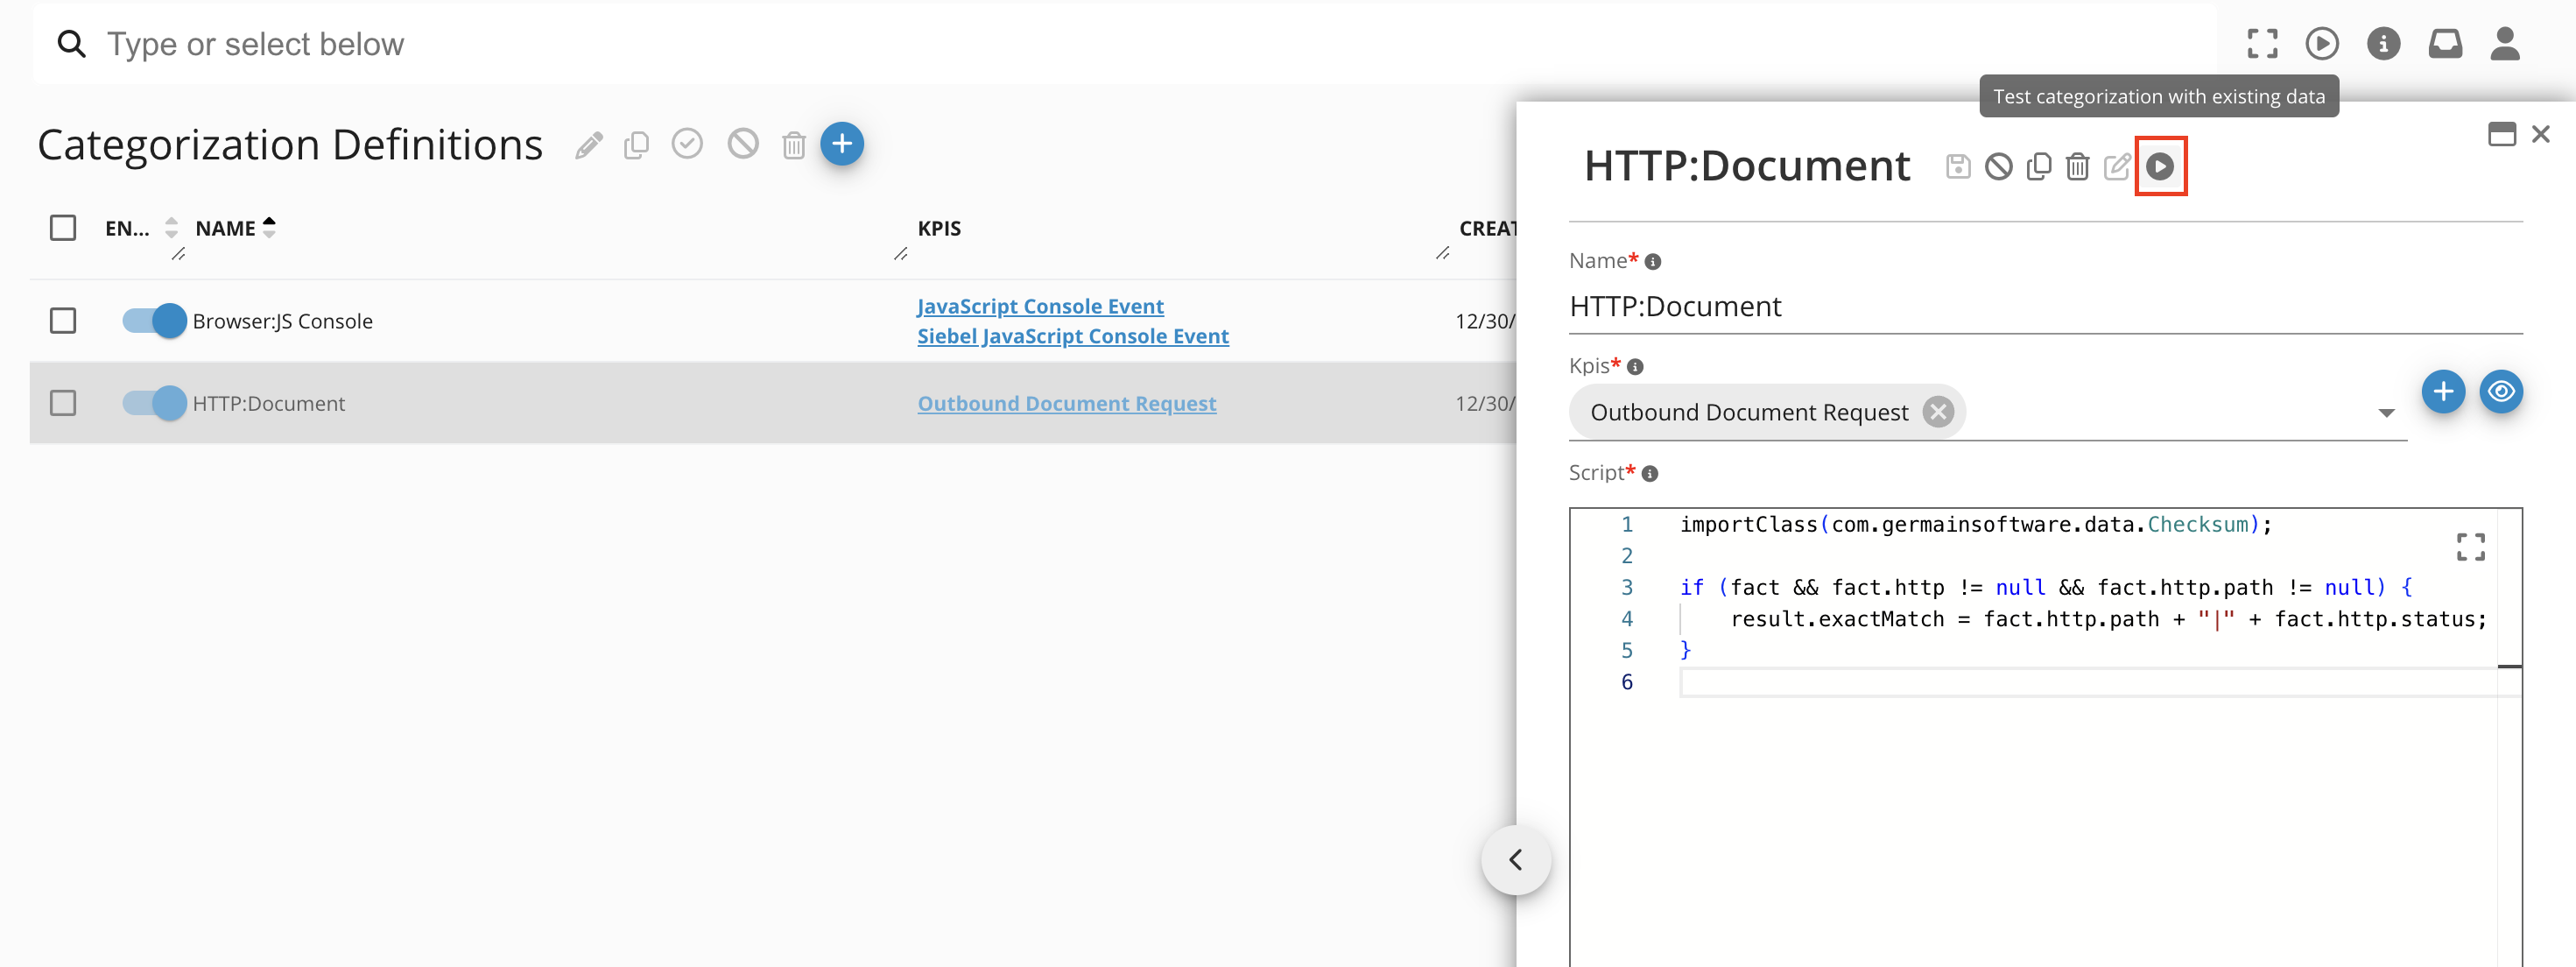This screenshot has width=2576, height=967.
Task: Preview KPIs with the eye button
Action: [x=2501, y=391]
